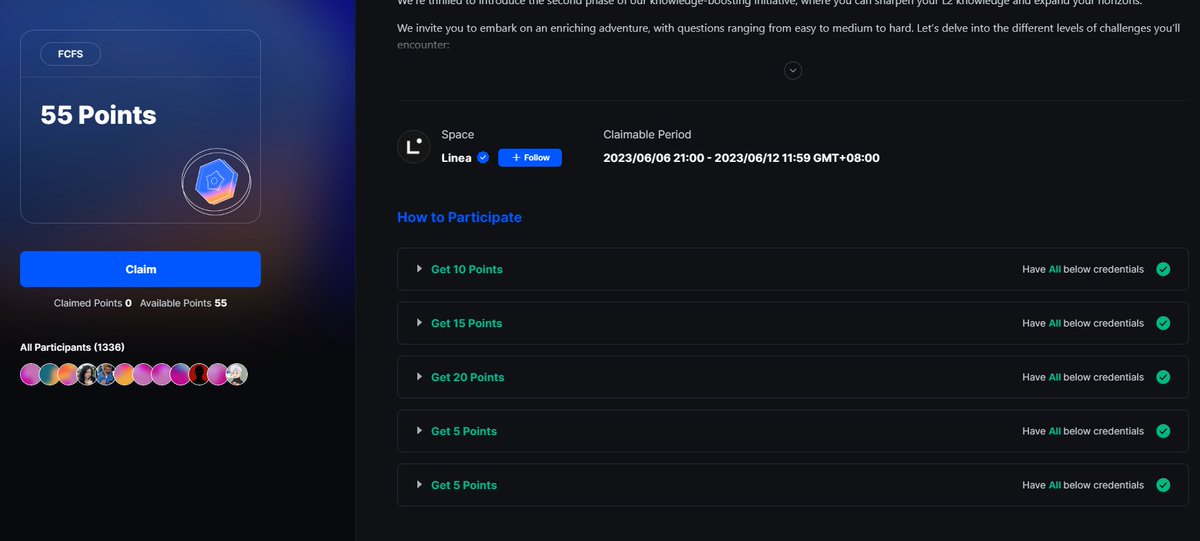Image resolution: width=1200 pixels, height=541 pixels.
Task: Click the Linea space name
Action: (x=456, y=158)
